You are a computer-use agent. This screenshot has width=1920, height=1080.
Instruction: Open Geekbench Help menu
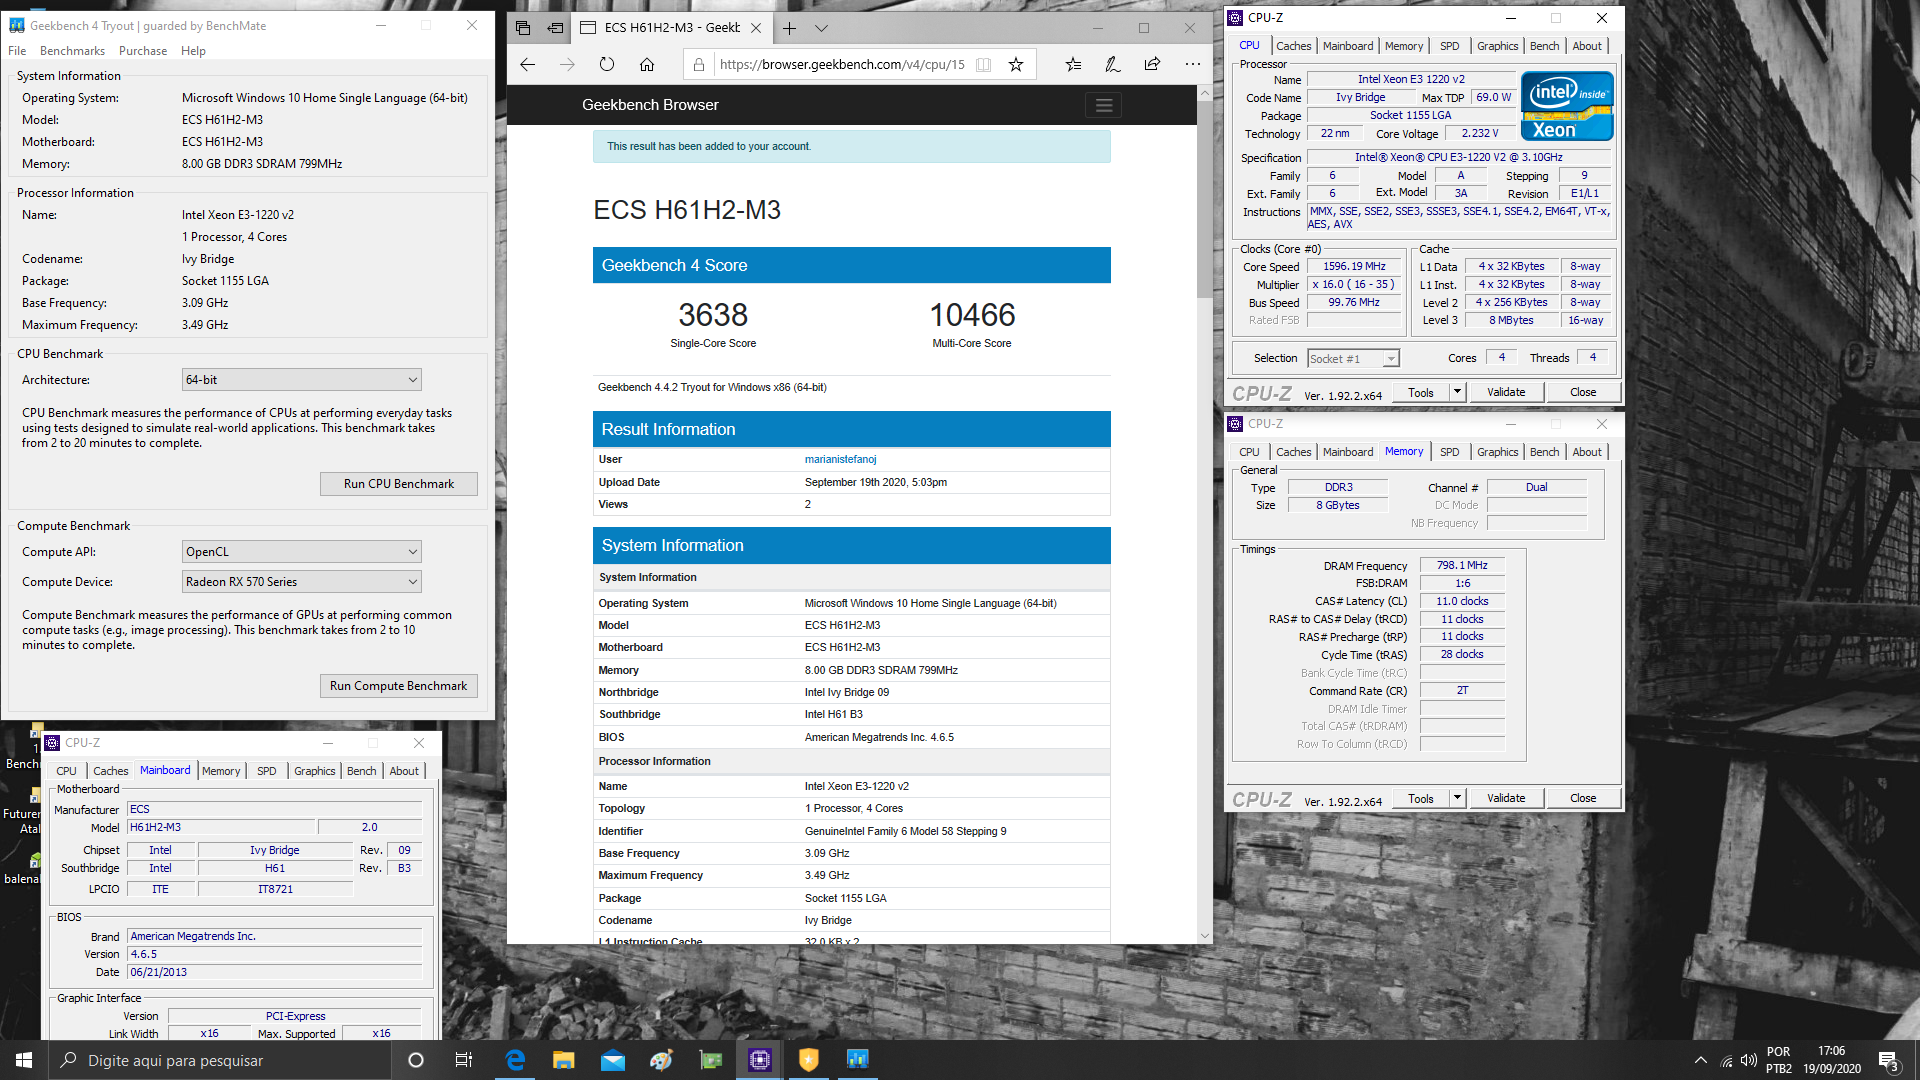coord(193,51)
